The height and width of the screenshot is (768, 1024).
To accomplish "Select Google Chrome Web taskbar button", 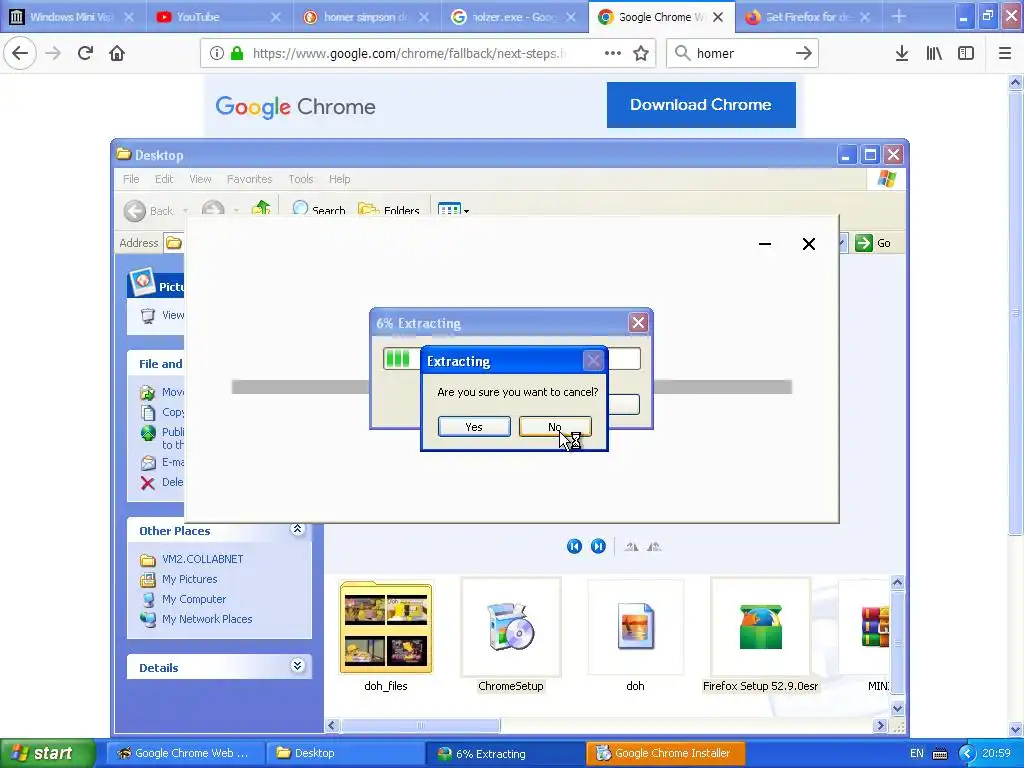I will [185, 753].
